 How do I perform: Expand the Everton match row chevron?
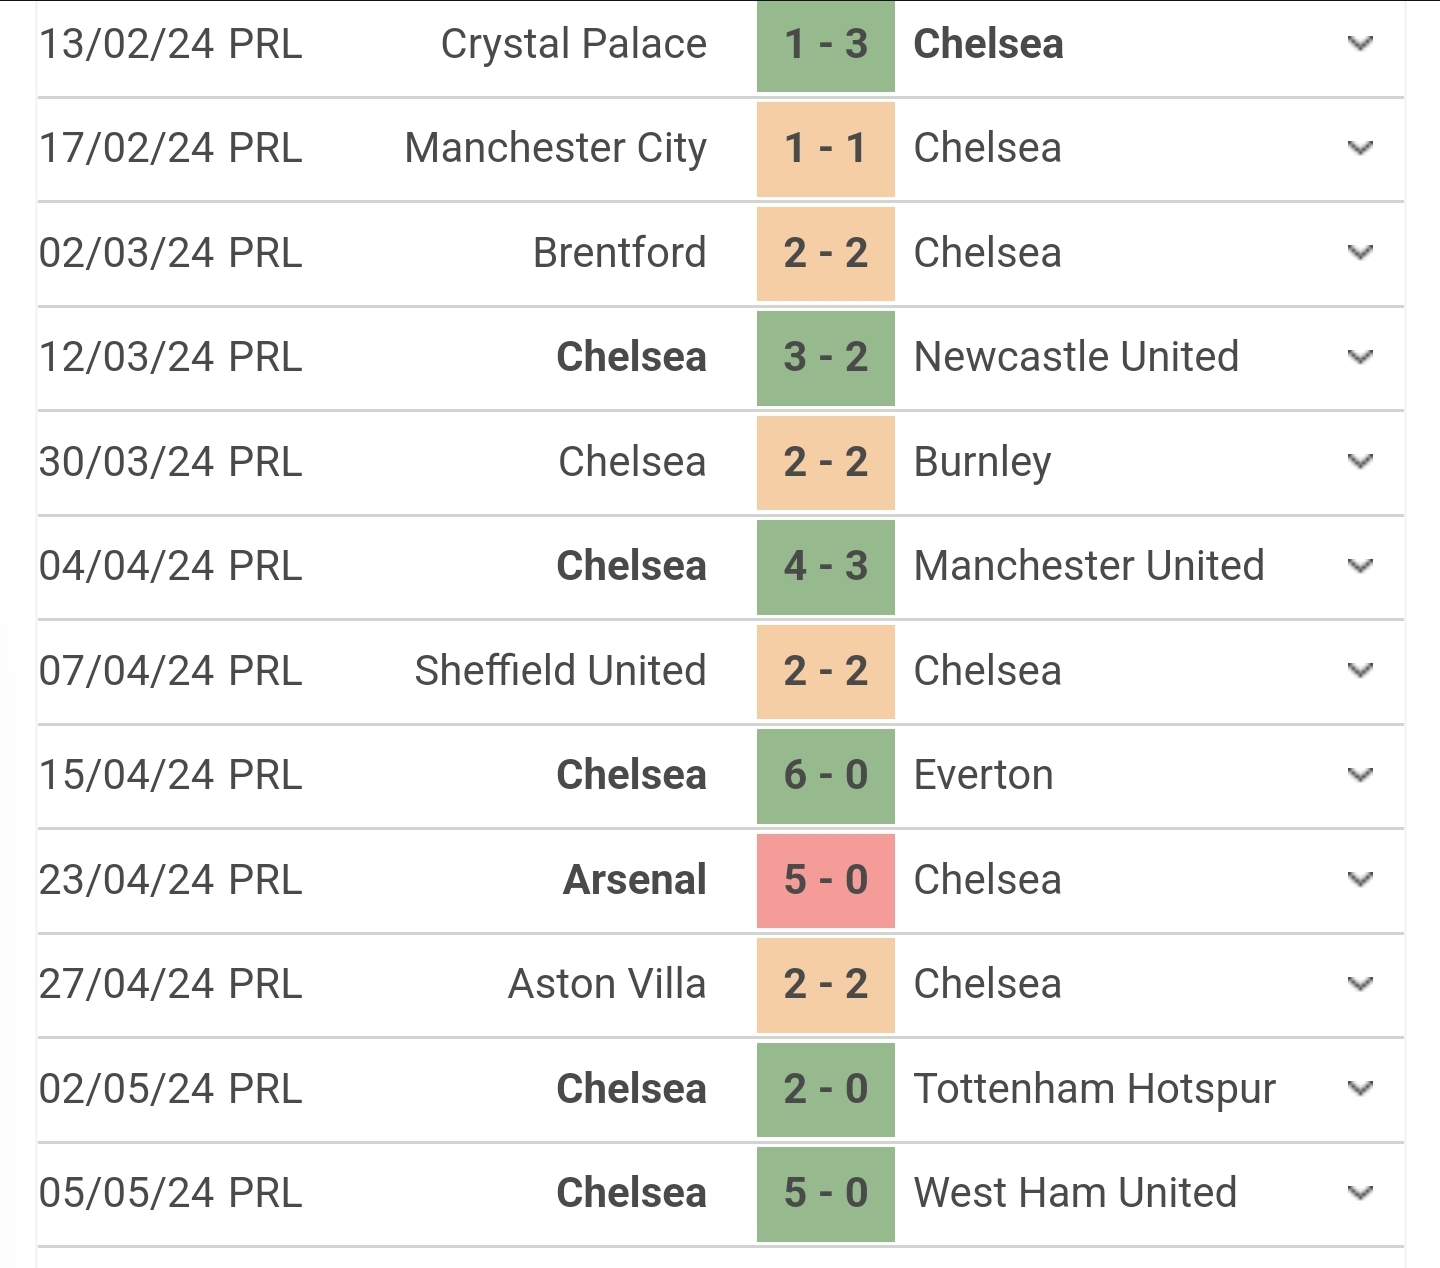click(x=1359, y=776)
